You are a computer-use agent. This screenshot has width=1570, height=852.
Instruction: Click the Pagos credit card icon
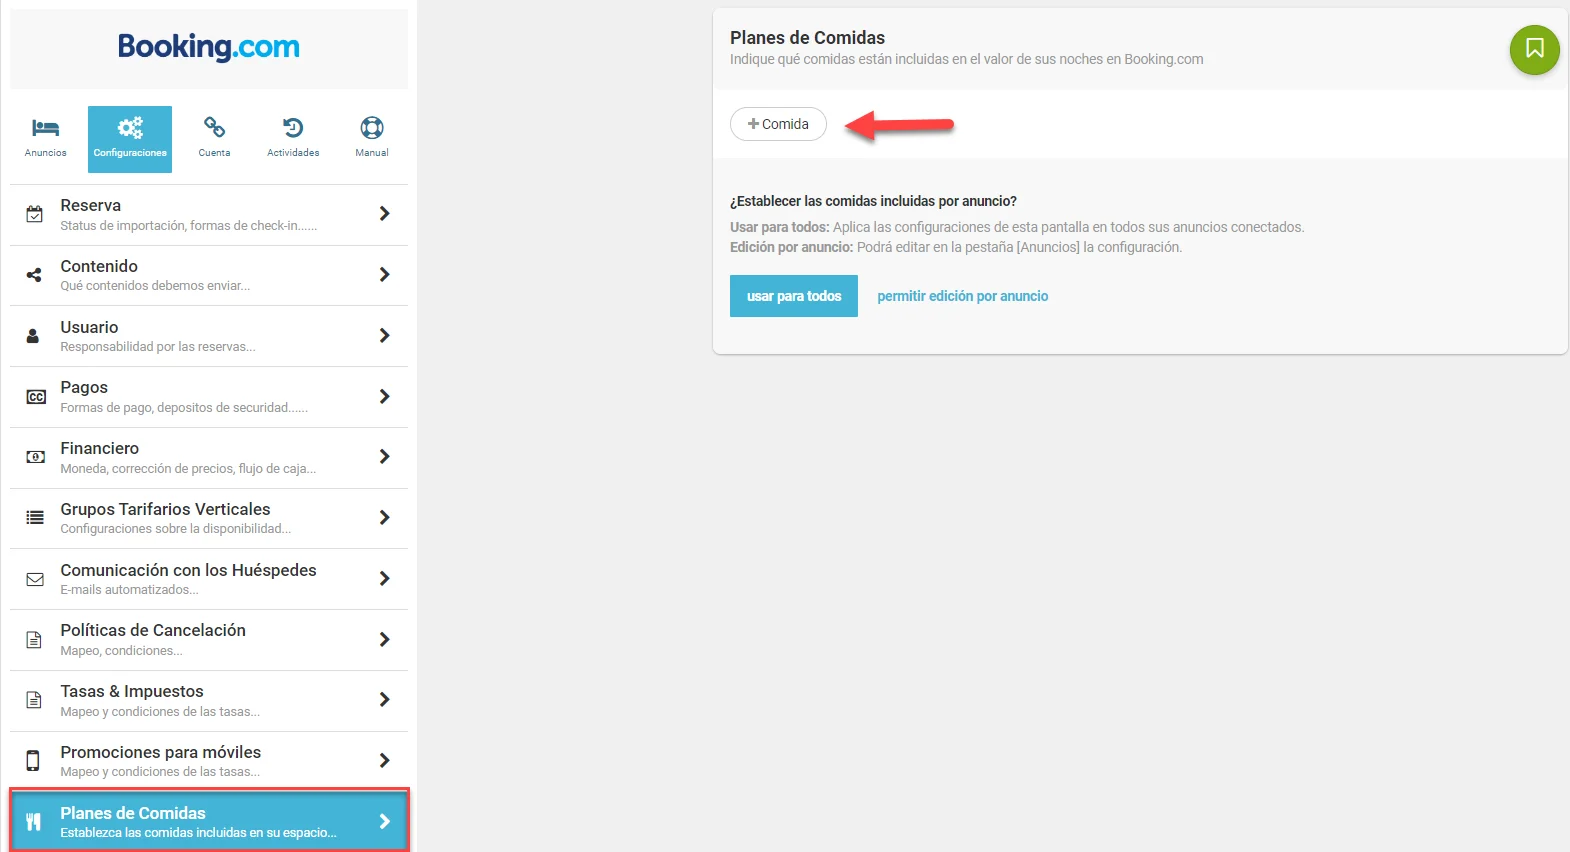tap(35, 396)
